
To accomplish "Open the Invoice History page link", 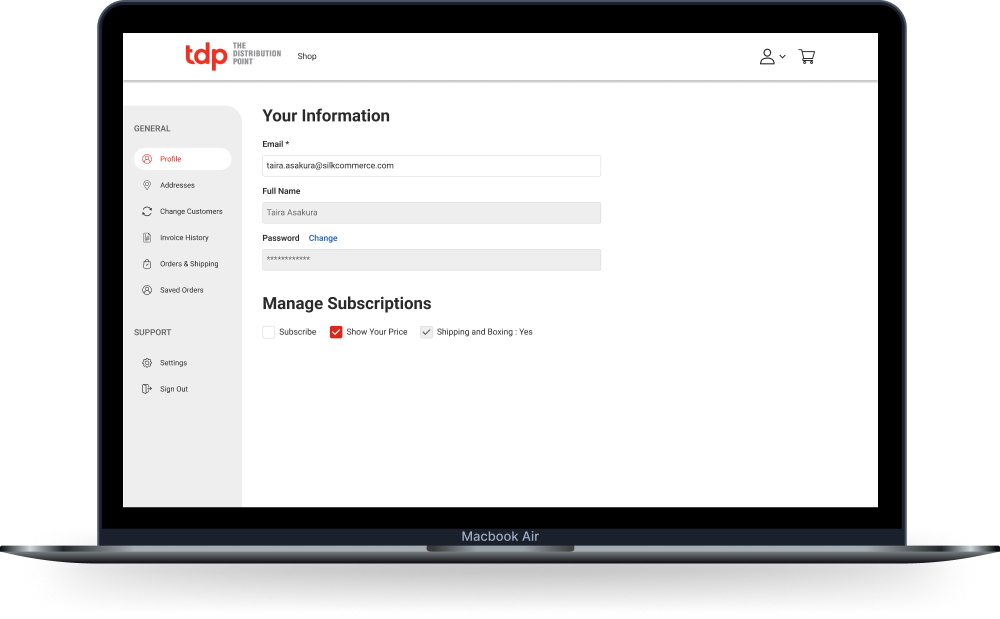I will click(x=184, y=238).
